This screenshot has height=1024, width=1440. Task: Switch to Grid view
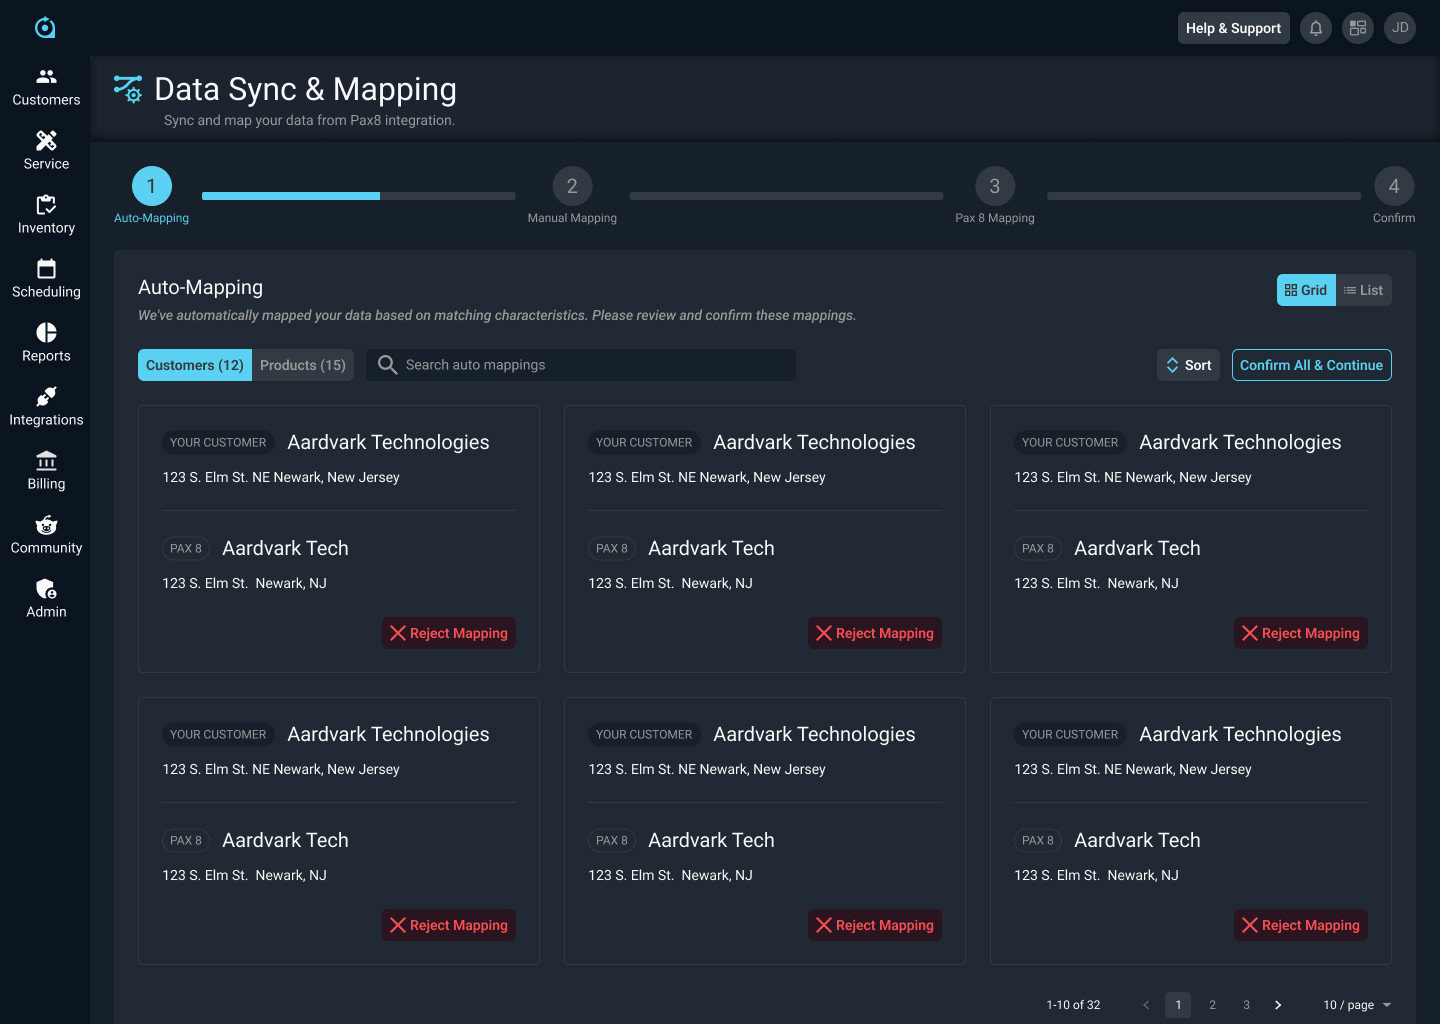1306,290
